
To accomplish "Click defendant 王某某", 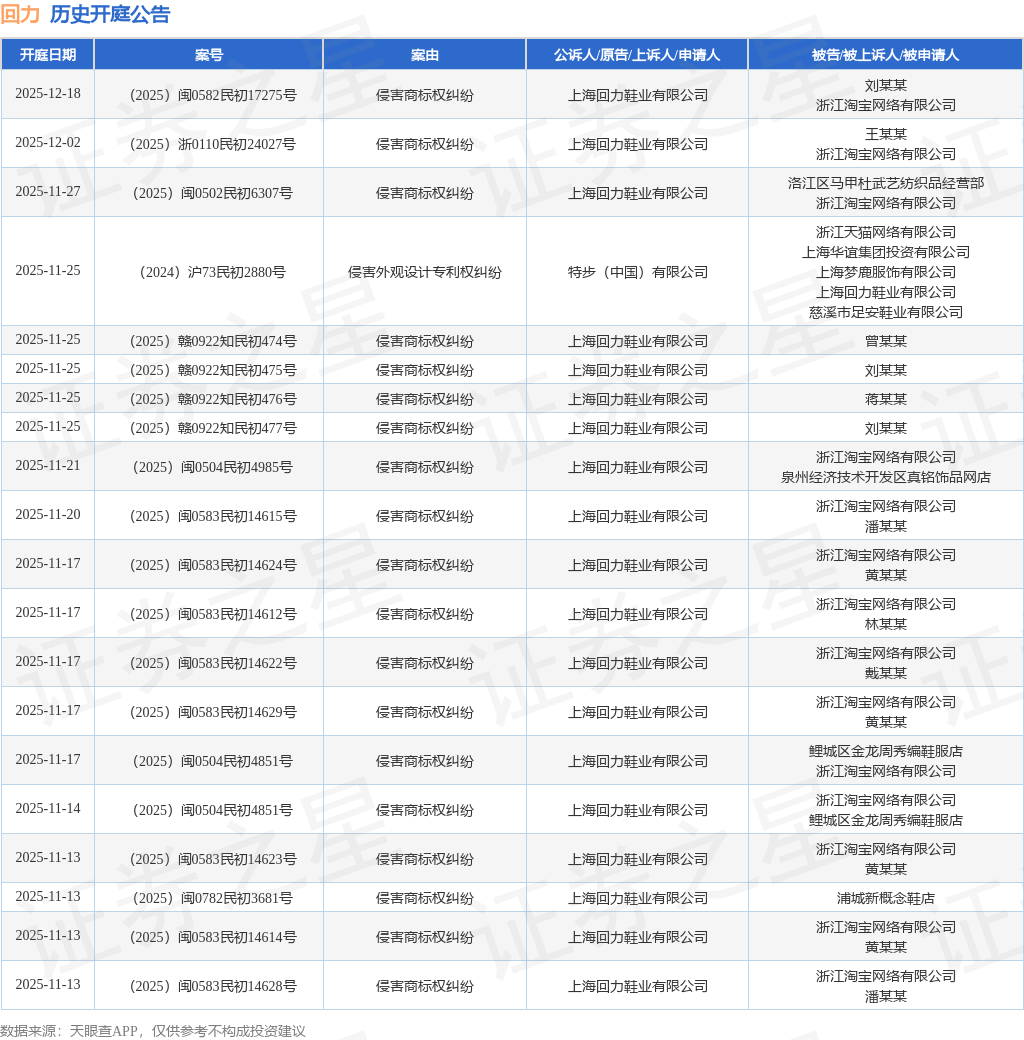I will click(x=885, y=134).
